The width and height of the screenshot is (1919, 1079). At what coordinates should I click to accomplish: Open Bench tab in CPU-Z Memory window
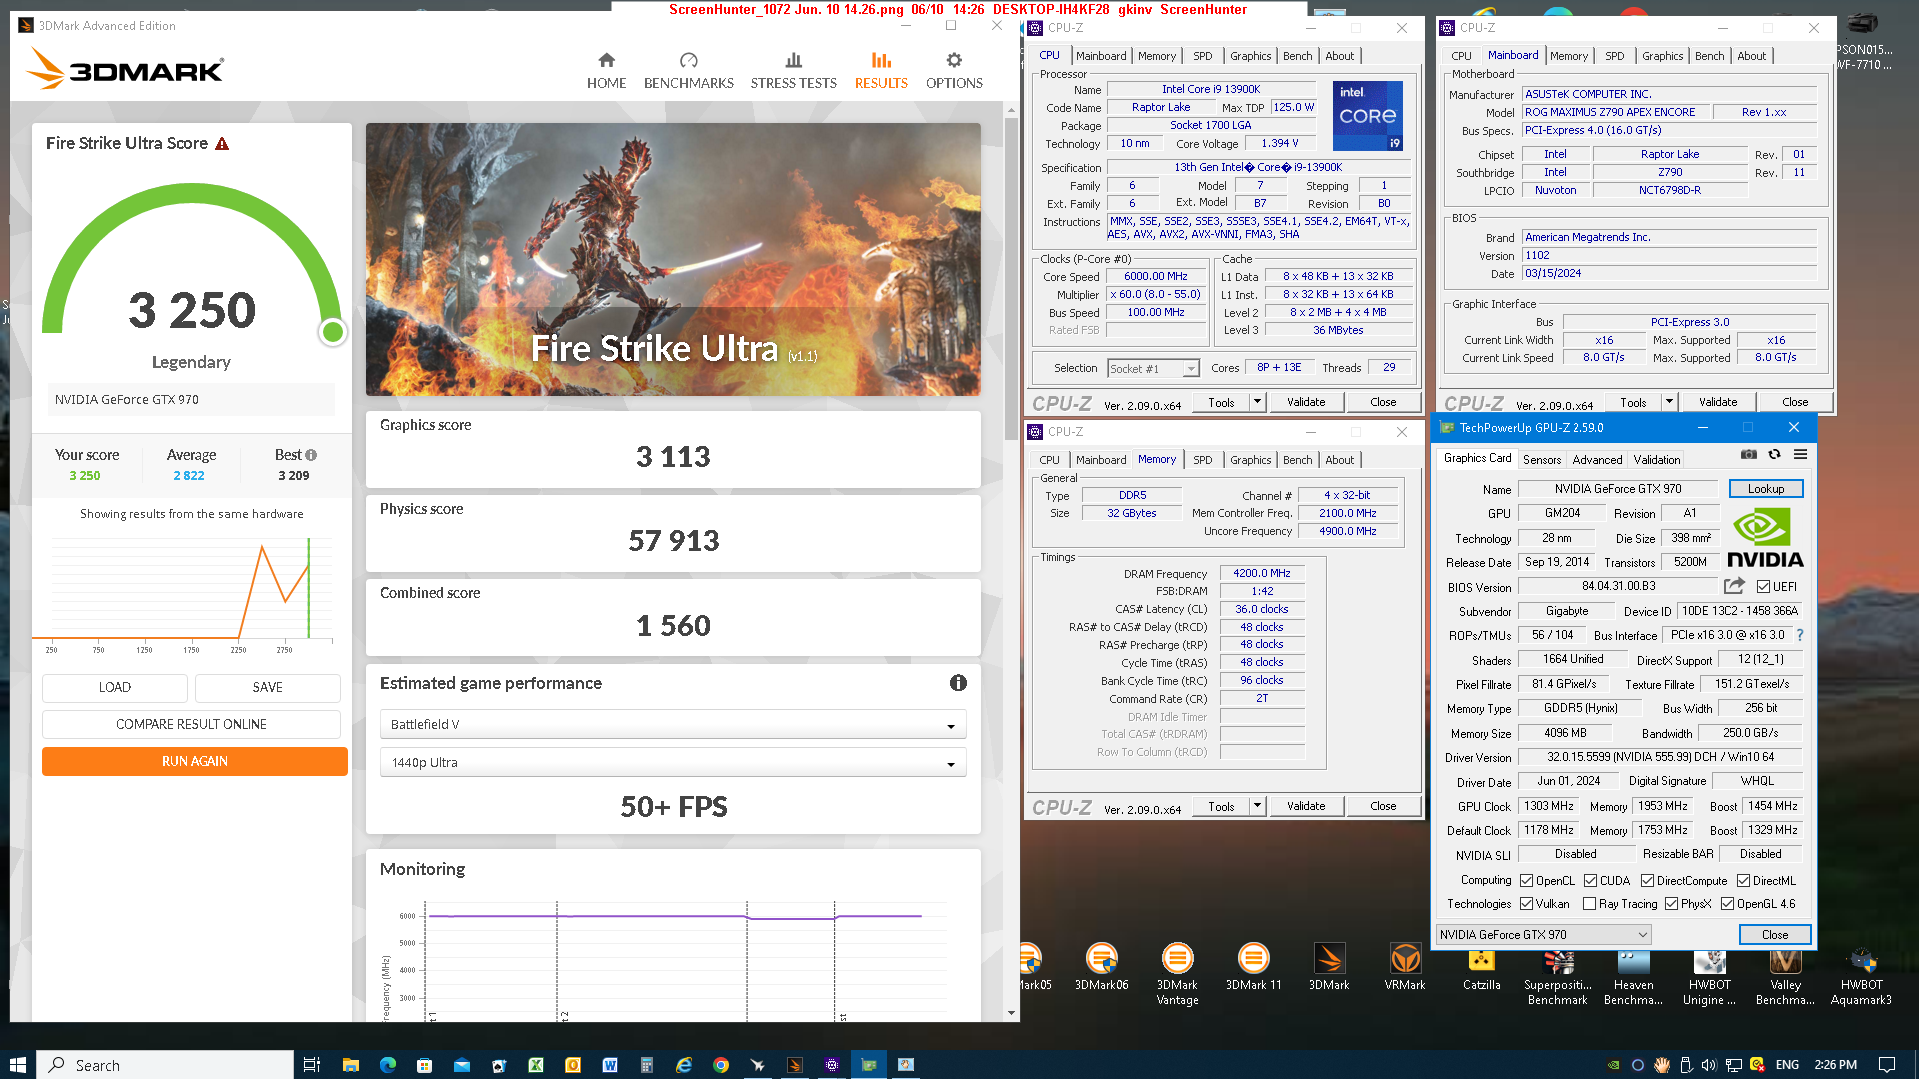[1297, 460]
